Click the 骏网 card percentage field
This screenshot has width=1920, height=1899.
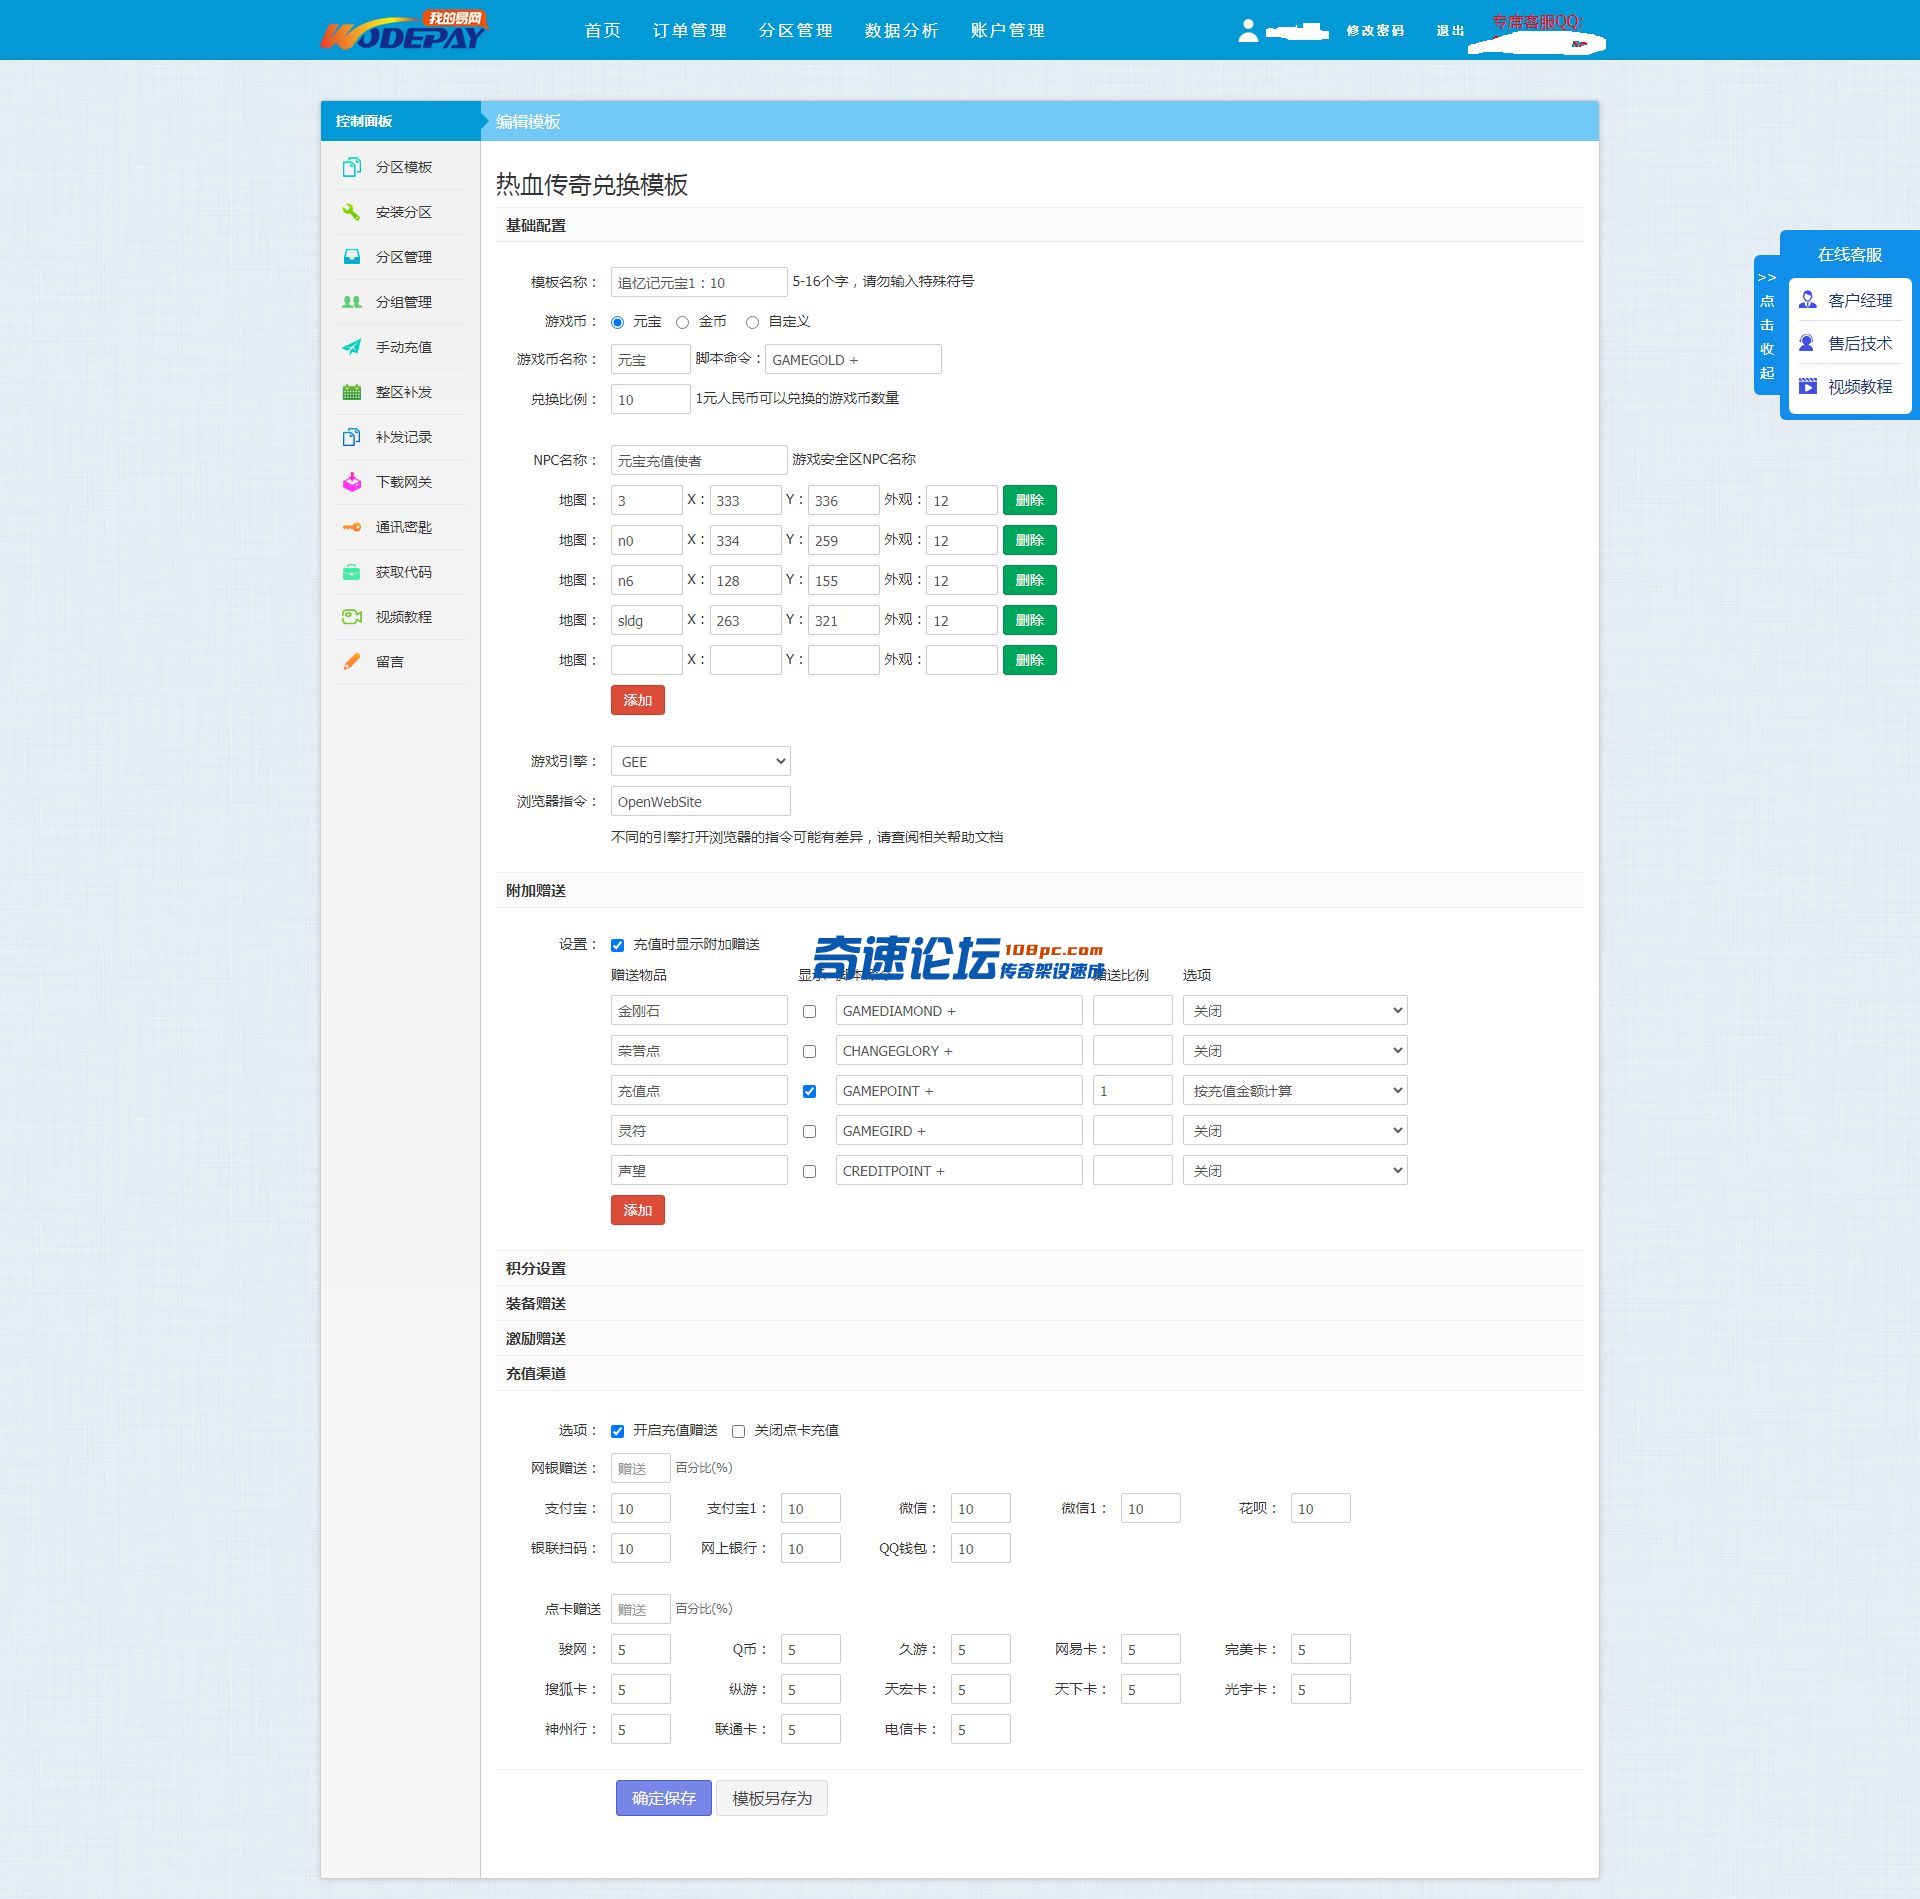pos(640,1649)
